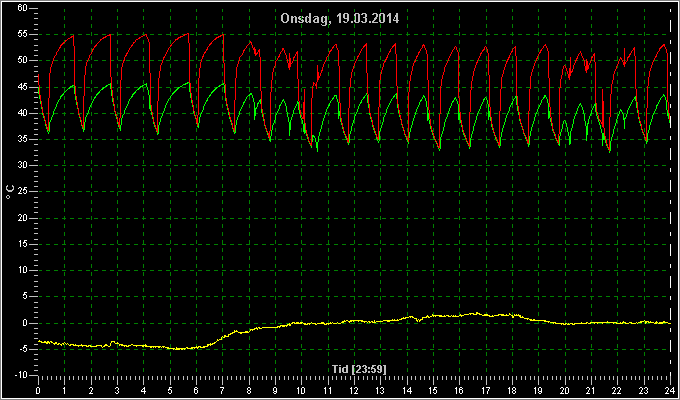
Task: Click the -10 temperature axis label
Action: pyautogui.click(x=21, y=375)
